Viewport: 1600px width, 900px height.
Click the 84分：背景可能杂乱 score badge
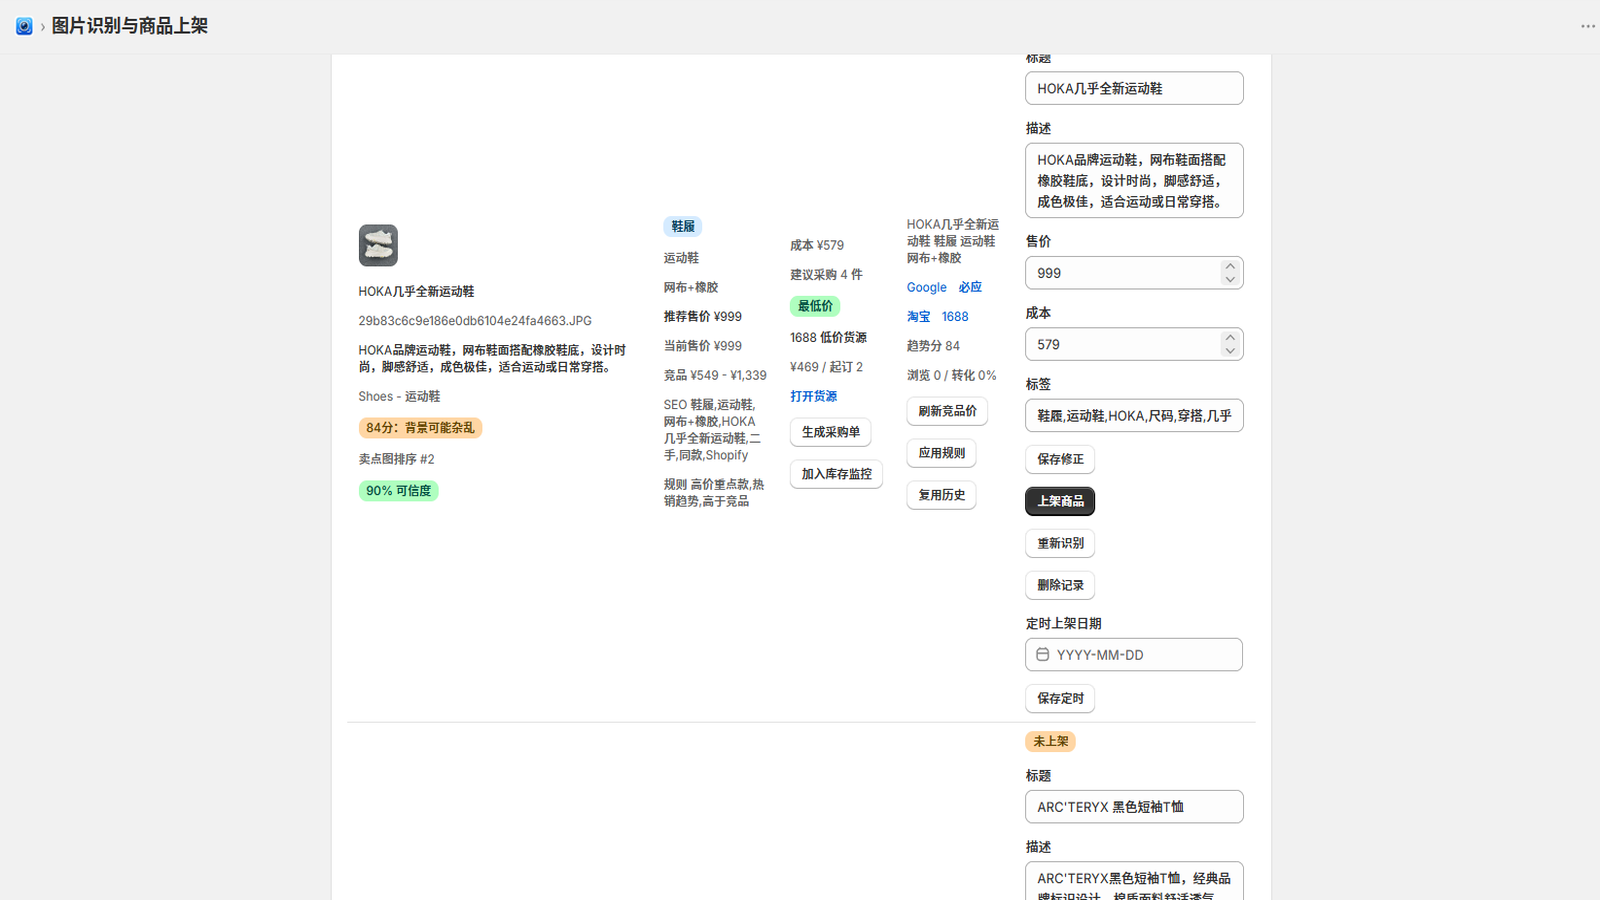420,428
